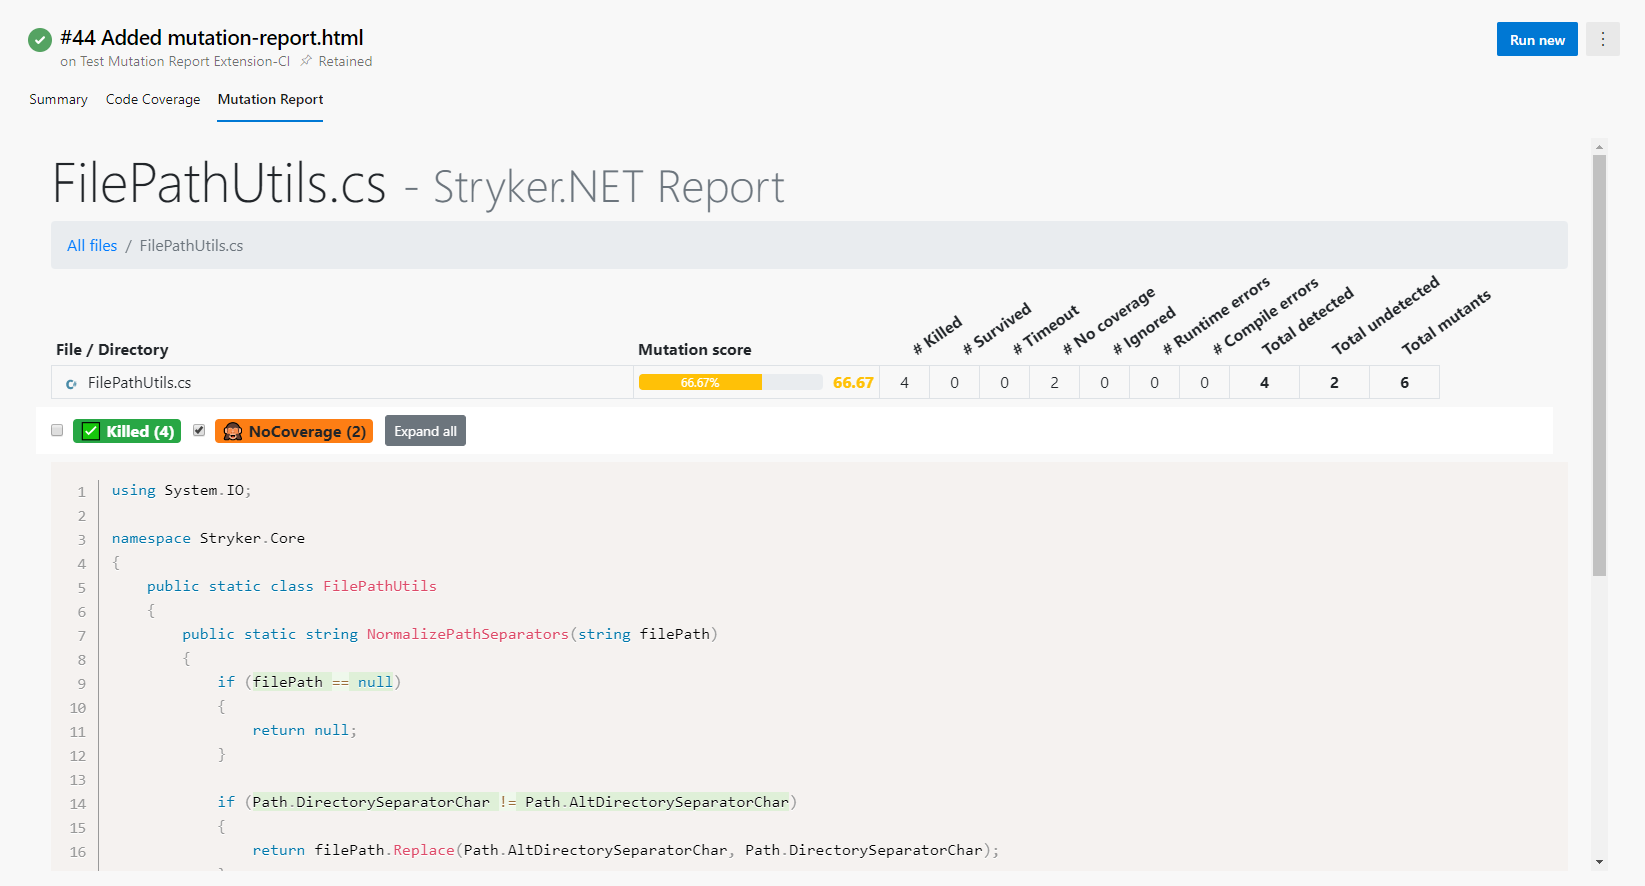Click the highlighted 'filePath == null' mutant
Image resolution: width=1645 pixels, height=886 pixels.
click(x=322, y=682)
